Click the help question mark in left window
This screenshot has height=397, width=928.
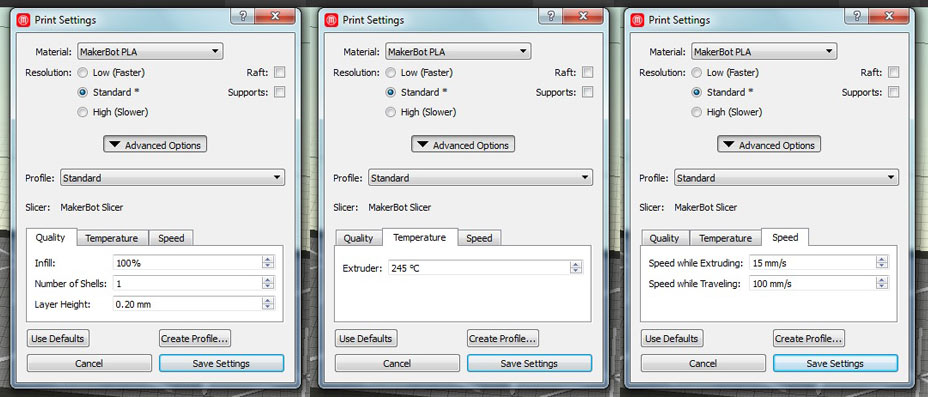[x=243, y=16]
